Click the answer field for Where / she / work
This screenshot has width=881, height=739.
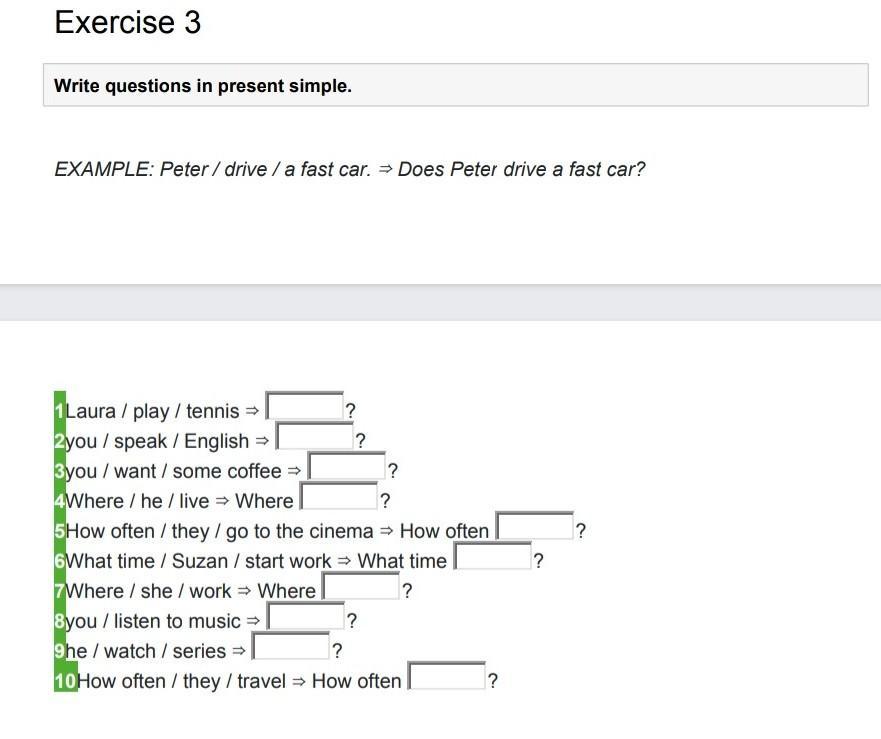[361, 586]
